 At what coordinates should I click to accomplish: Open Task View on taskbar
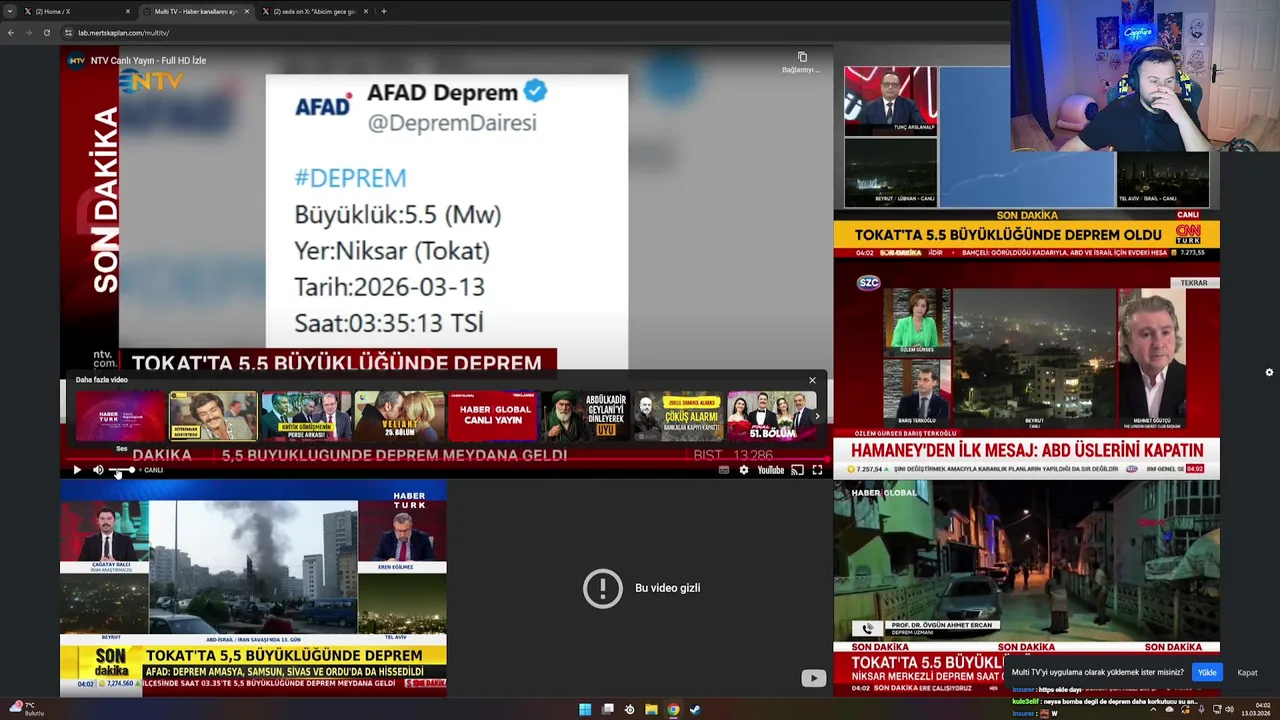(607, 710)
